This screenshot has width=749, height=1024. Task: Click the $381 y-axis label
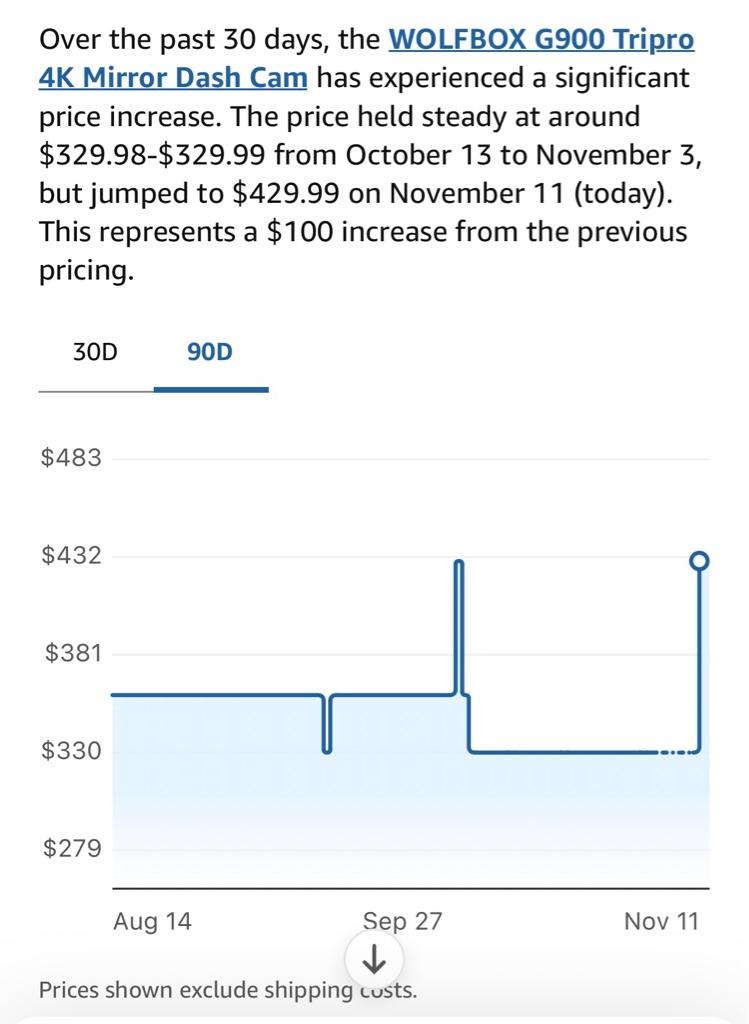click(x=72, y=653)
